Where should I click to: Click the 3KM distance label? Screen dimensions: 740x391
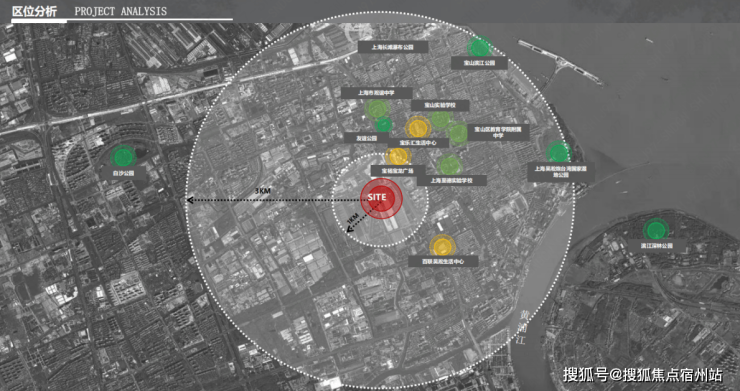pos(262,191)
